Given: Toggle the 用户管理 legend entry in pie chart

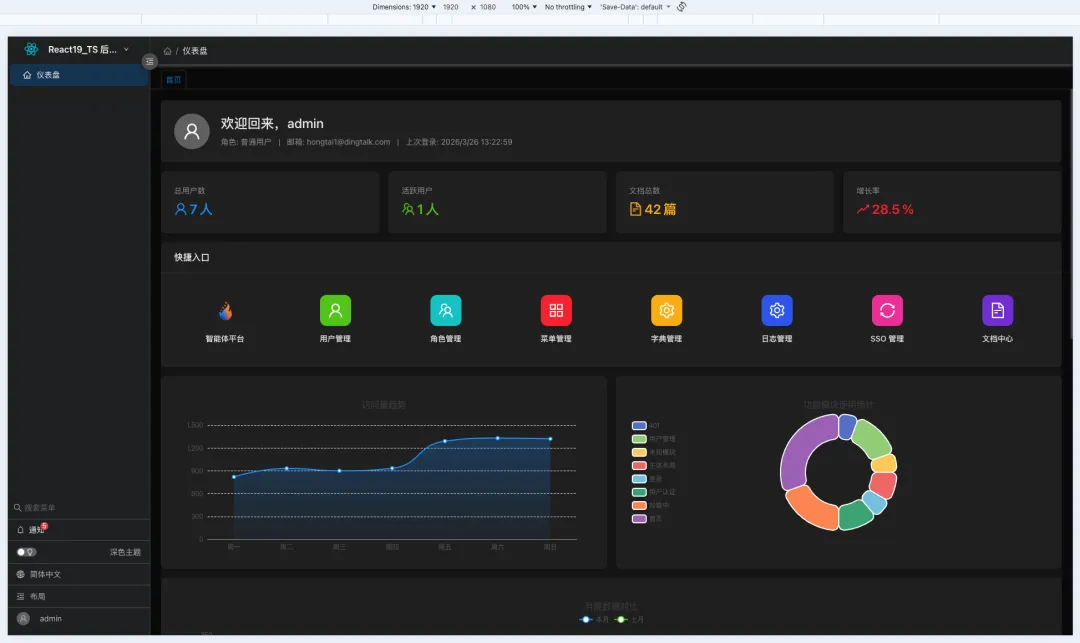Looking at the screenshot, I should [x=653, y=439].
